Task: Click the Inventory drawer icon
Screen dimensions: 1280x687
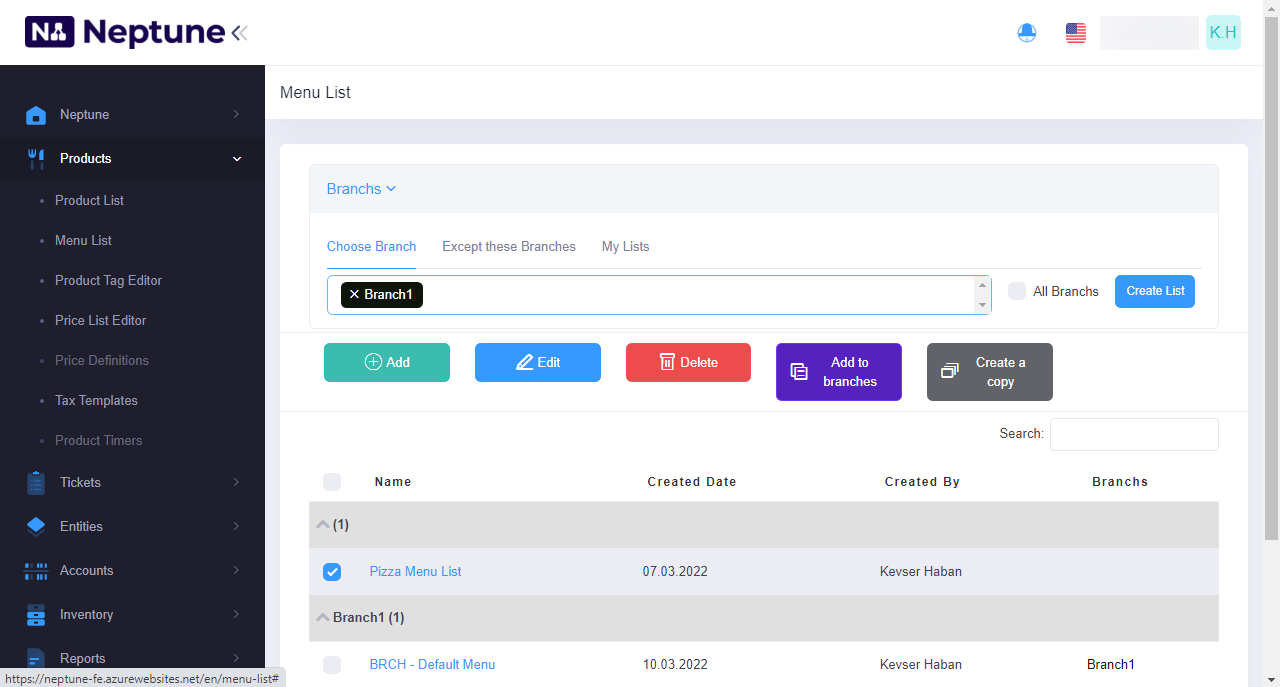Action: 36,615
